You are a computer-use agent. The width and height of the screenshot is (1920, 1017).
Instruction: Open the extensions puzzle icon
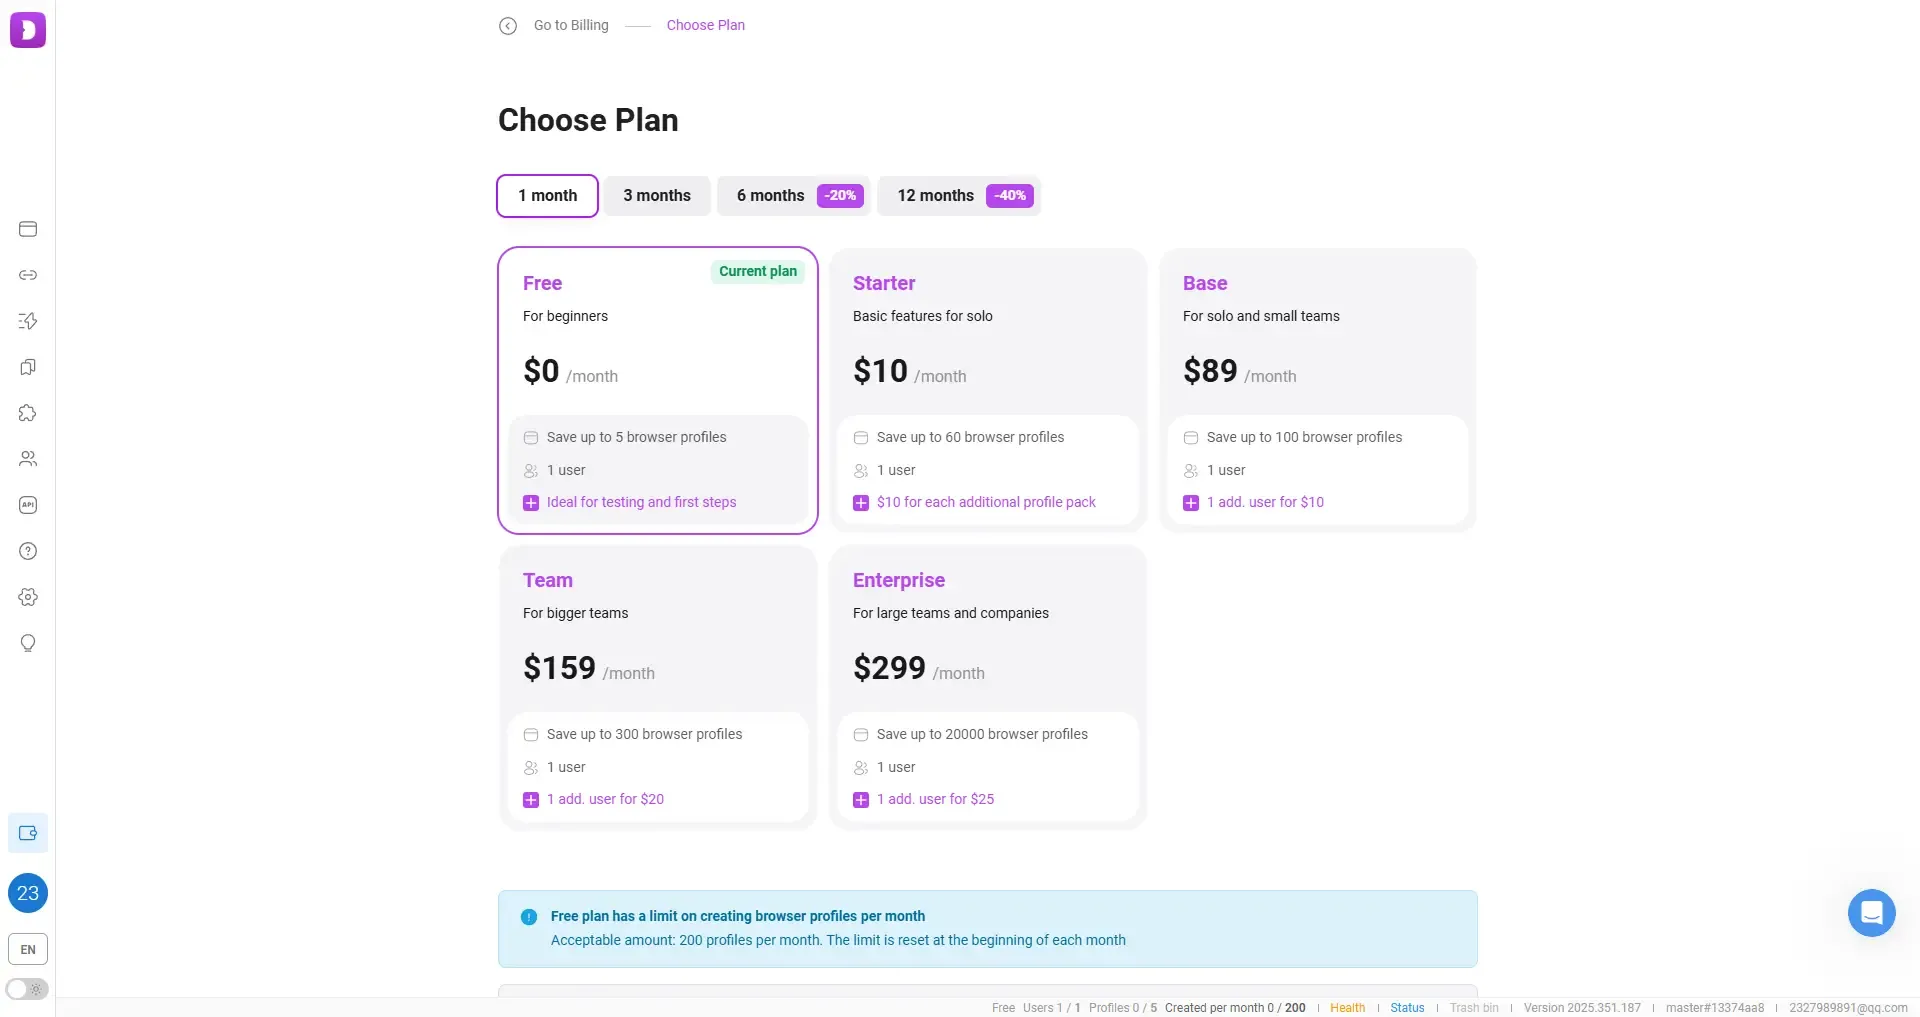pos(27,413)
